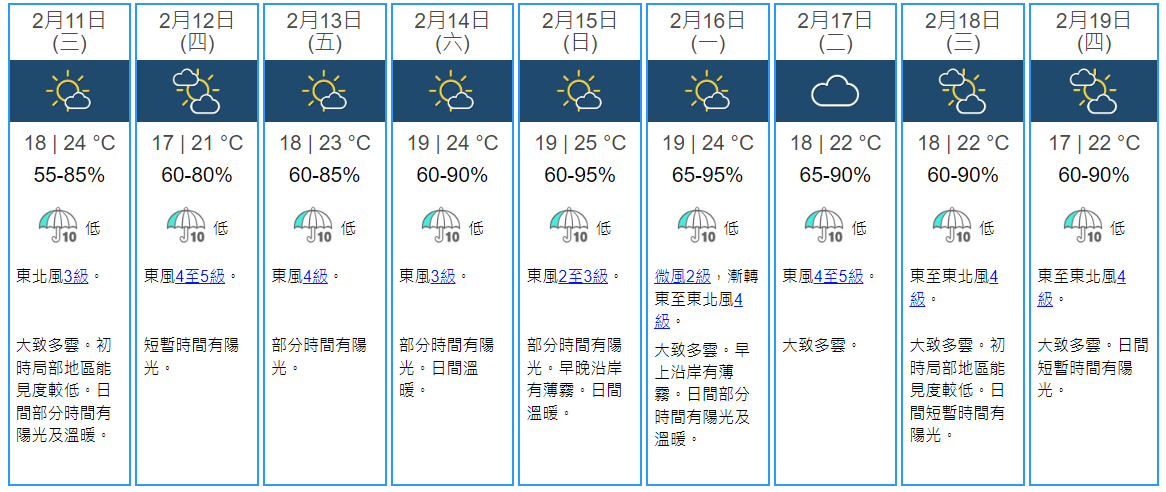The width and height of the screenshot is (1166, 492).
Task: Click the umbrella icon under Feb 15
Action: (x=569, y=226)
